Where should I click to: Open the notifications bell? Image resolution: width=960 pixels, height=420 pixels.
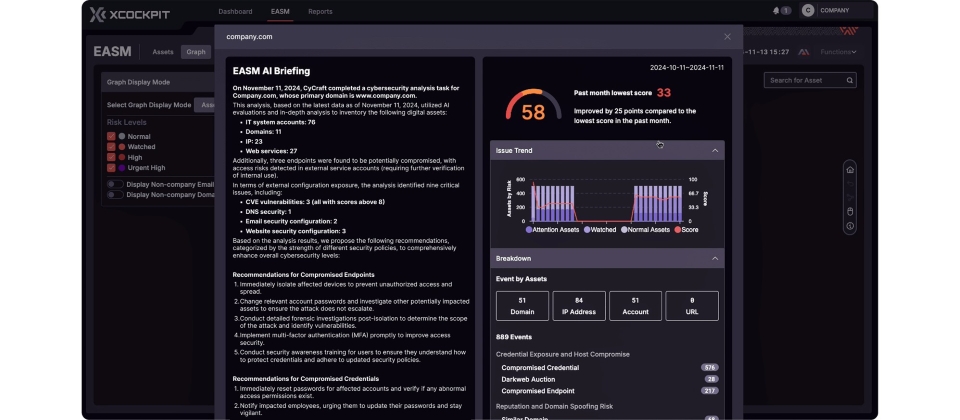776,11
